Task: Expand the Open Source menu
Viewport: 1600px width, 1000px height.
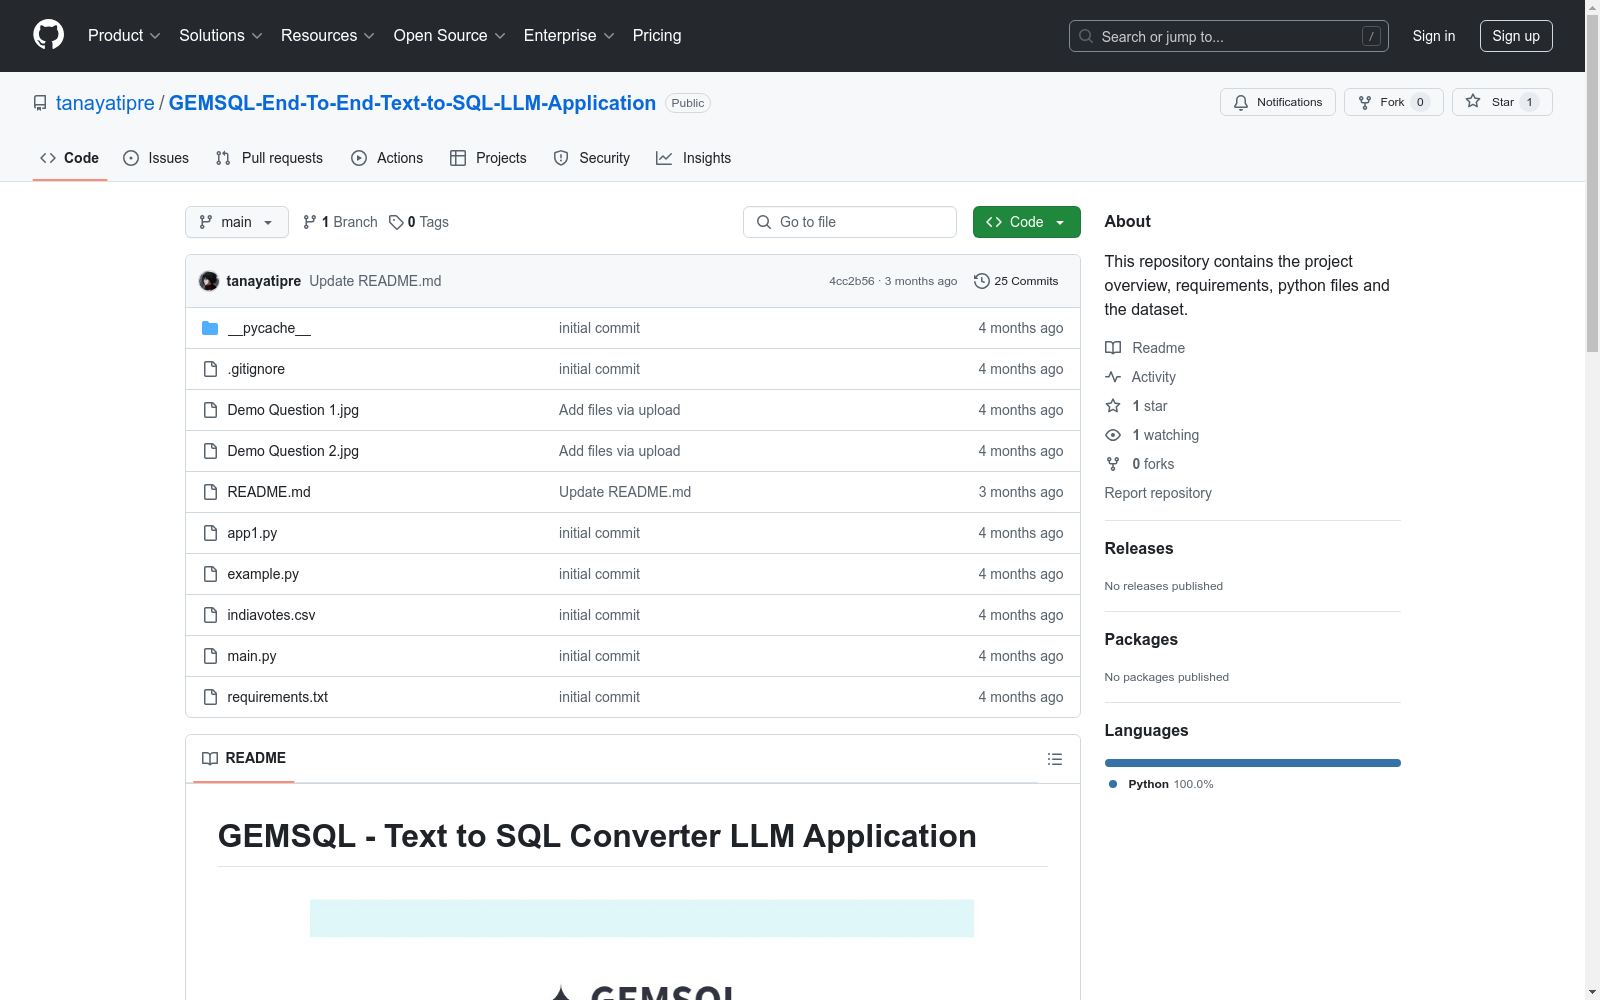Action: coord(450,36)
